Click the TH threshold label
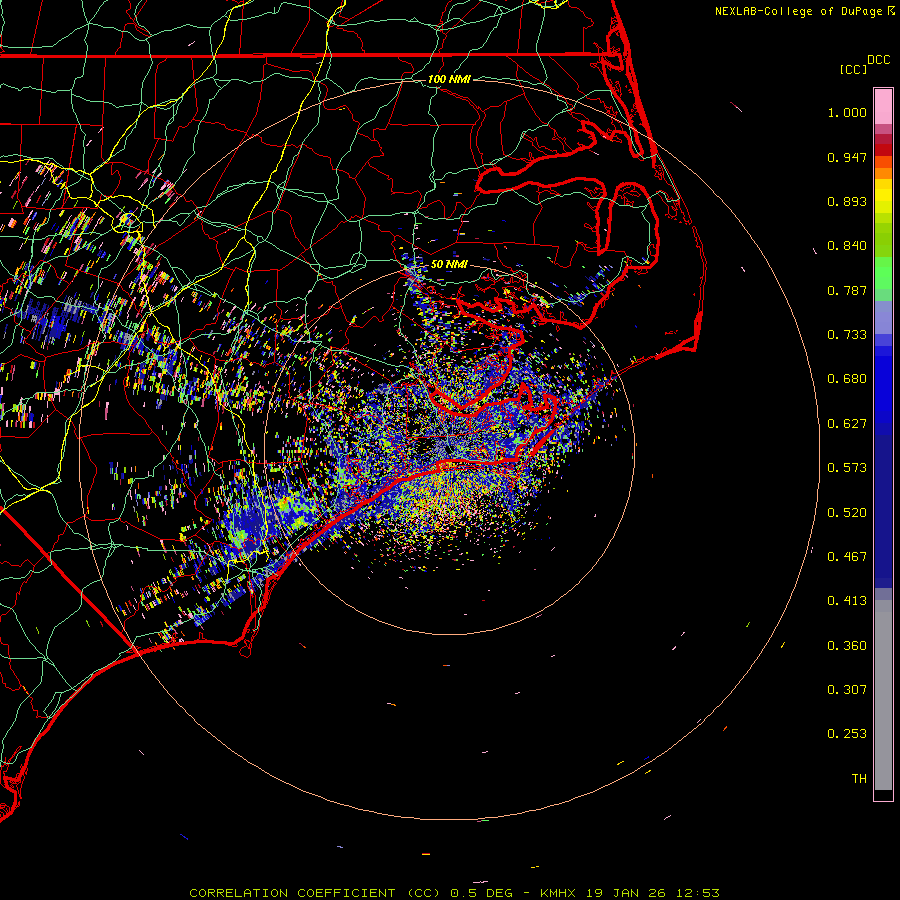 (859, 779)
